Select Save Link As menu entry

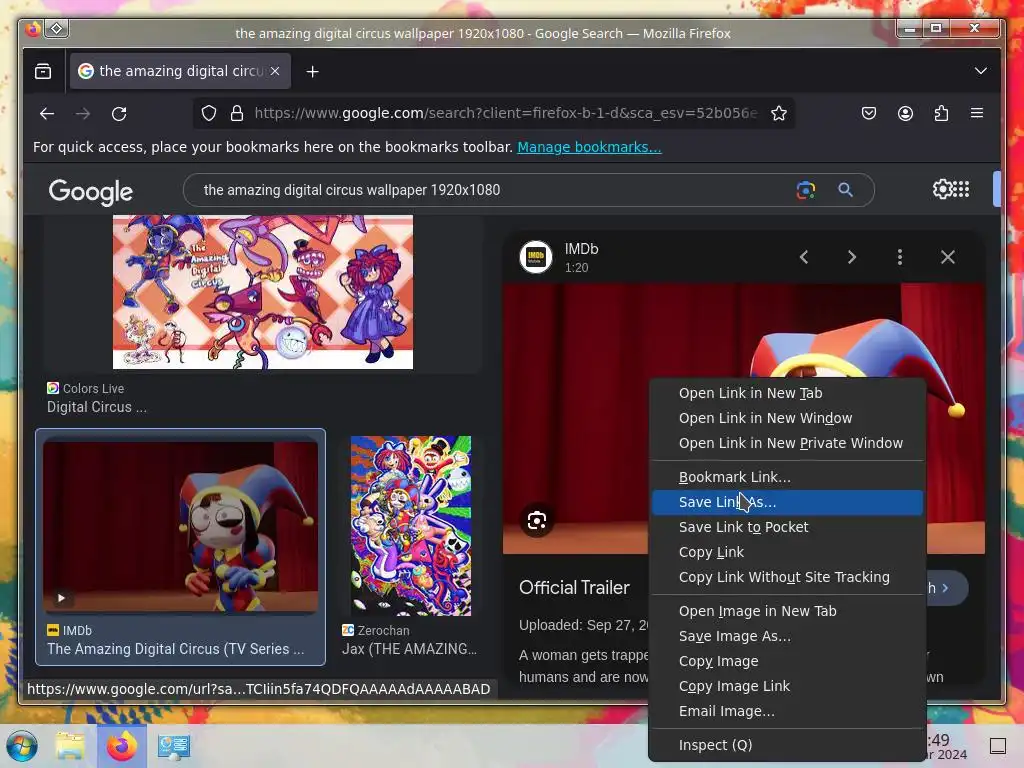[788, 502]
